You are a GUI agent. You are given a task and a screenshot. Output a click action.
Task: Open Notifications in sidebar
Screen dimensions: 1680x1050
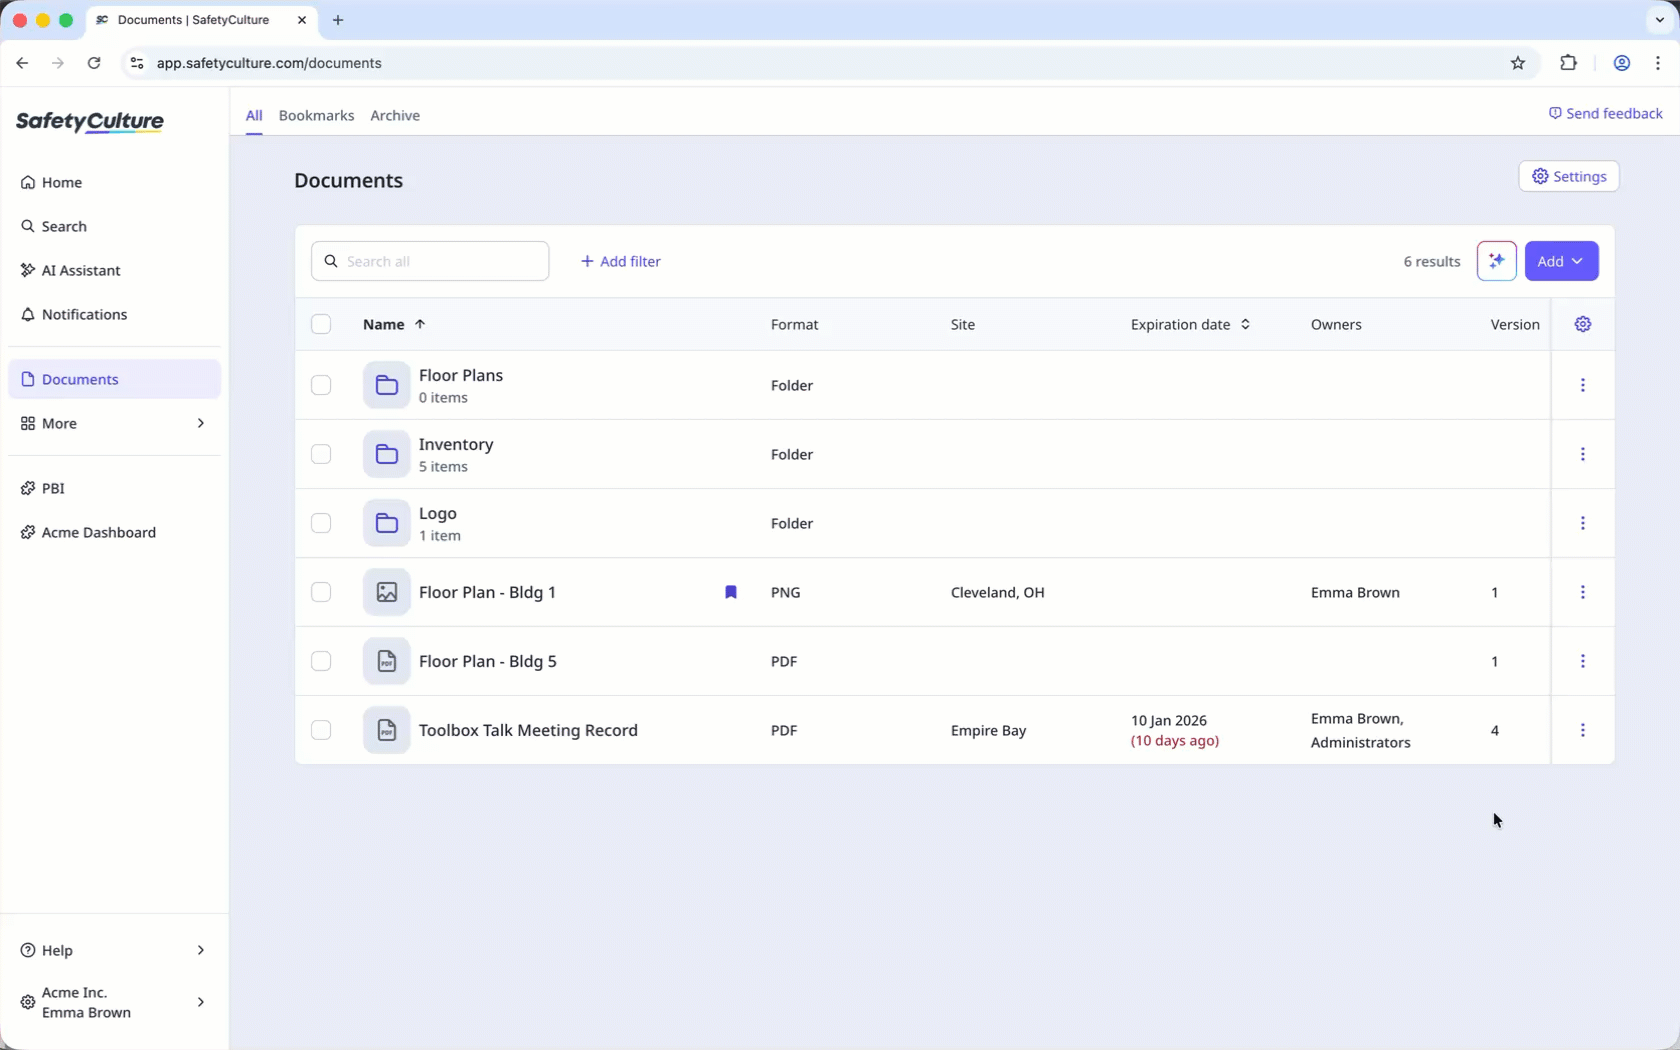[x=114, y=314]
